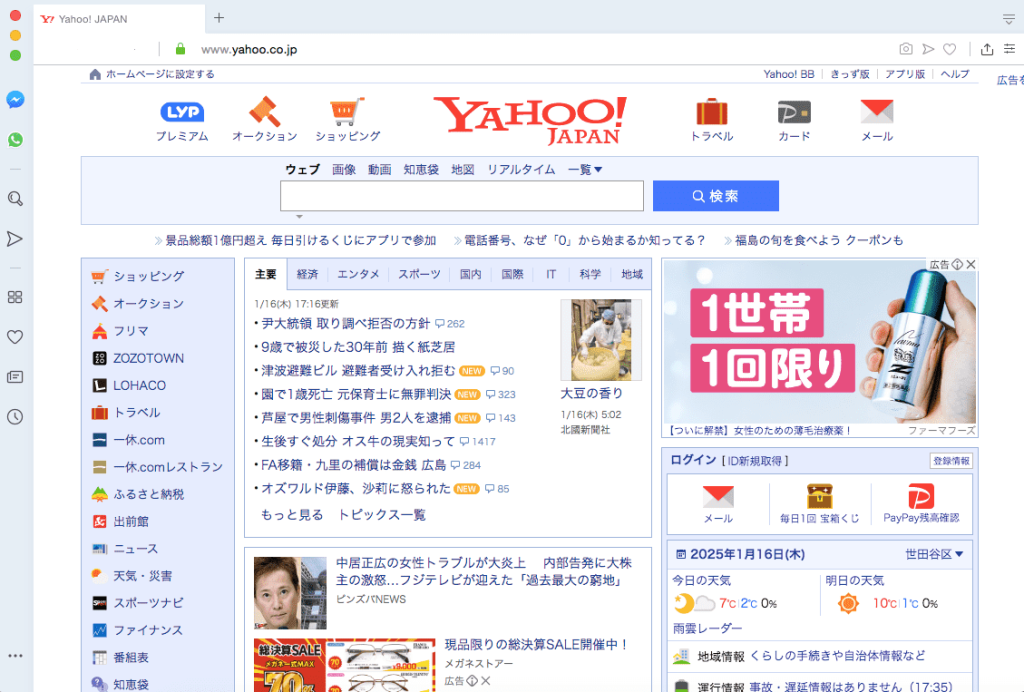Screen dimensions: 1024x692
Task: Open WhatsApp in the browser sidebar
Action: [x=16, y=140]
